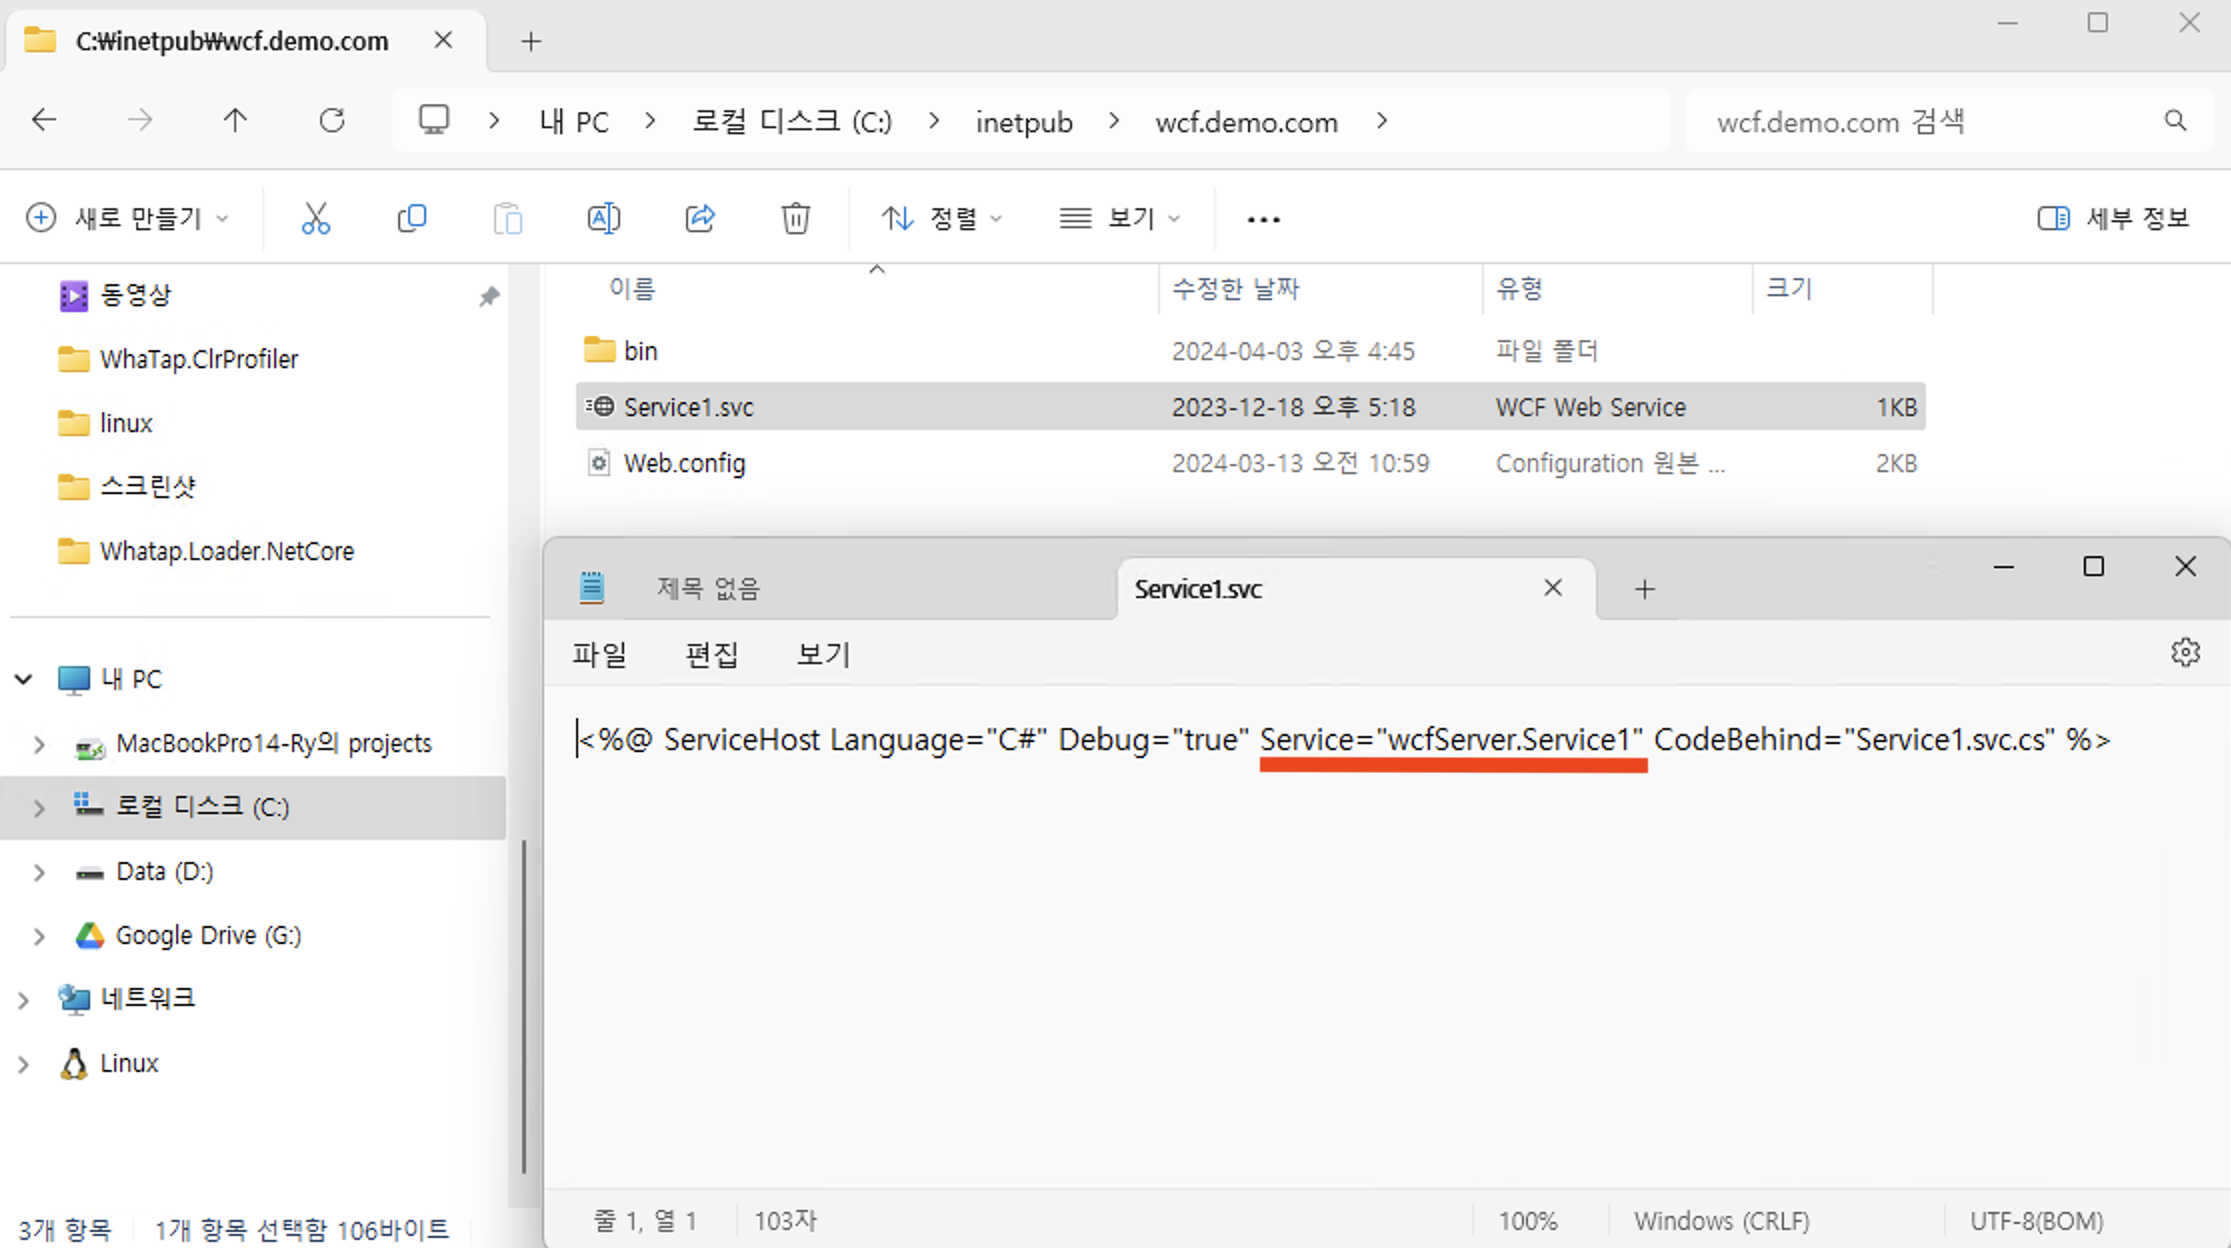Open the 편집 menu in Notepad
Viewport: 2231px width, 1248px height.
pos(711,654)
